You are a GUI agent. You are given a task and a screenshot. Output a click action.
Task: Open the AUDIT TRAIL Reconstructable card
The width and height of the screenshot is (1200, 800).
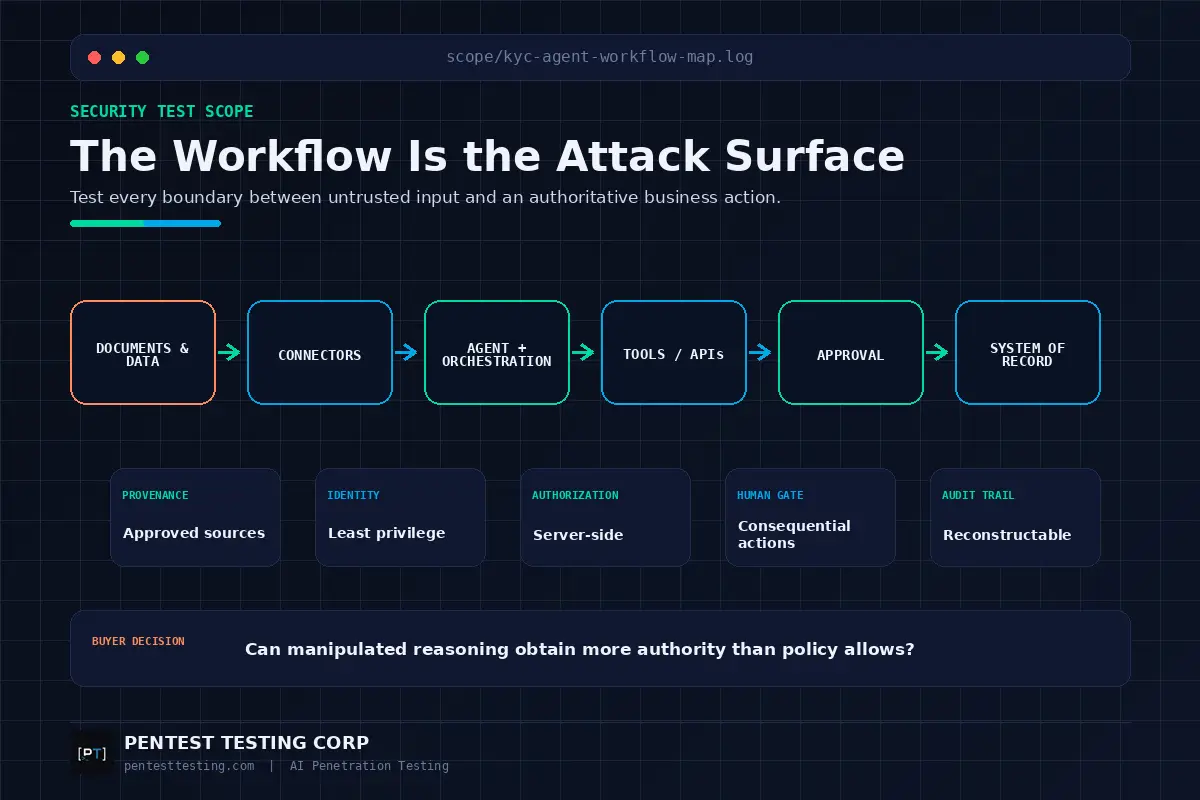tap(1015, 517)
